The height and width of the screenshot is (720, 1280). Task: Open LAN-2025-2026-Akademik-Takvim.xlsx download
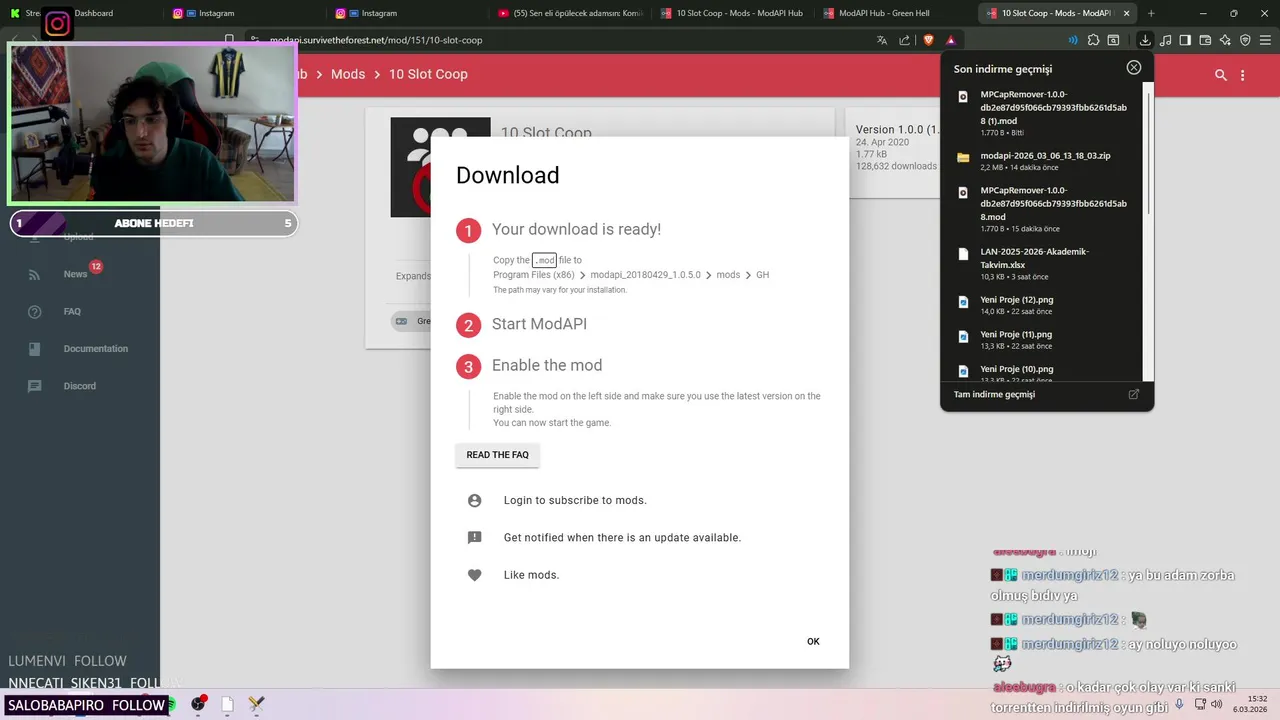tap(1045, 263)
